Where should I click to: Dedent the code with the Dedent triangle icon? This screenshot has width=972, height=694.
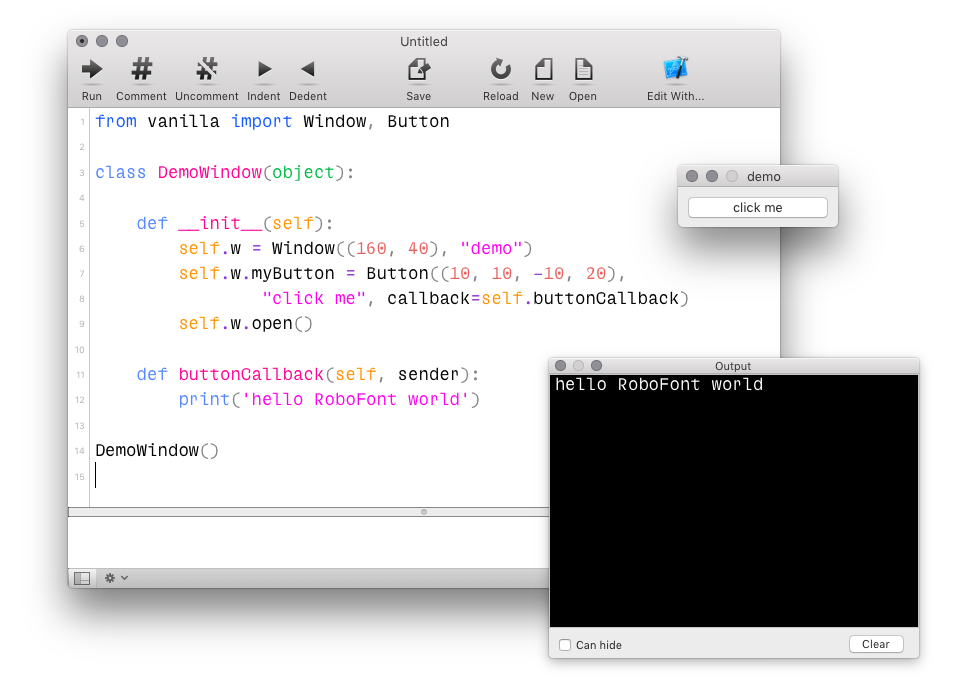(307, 69)
